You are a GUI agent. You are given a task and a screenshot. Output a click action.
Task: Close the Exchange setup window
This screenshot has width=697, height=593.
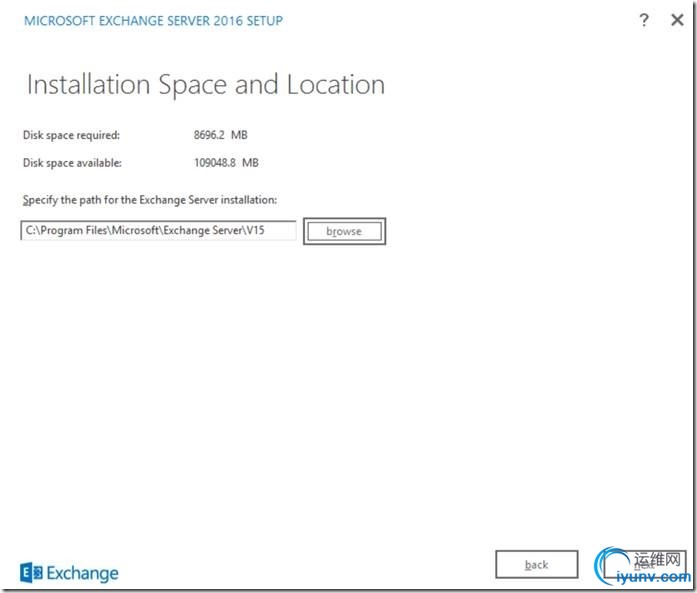coord(677,20)
